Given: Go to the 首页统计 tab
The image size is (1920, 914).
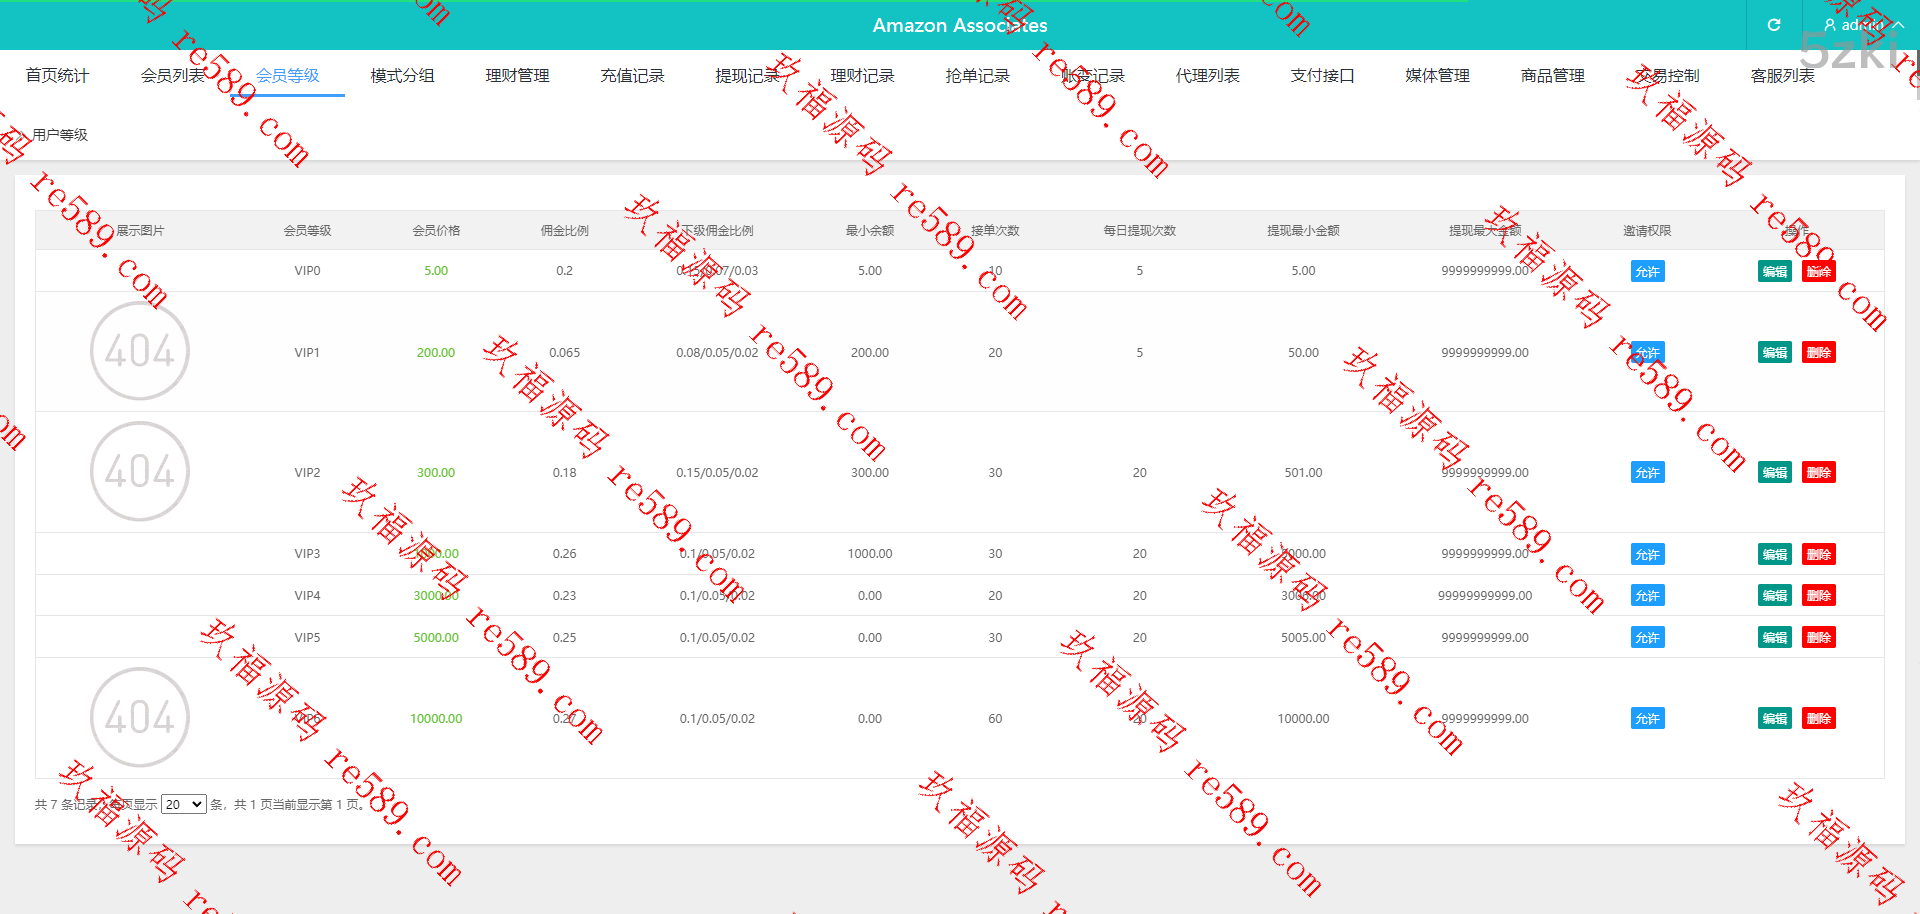Looking at the screenshot, I should (57, 75).
